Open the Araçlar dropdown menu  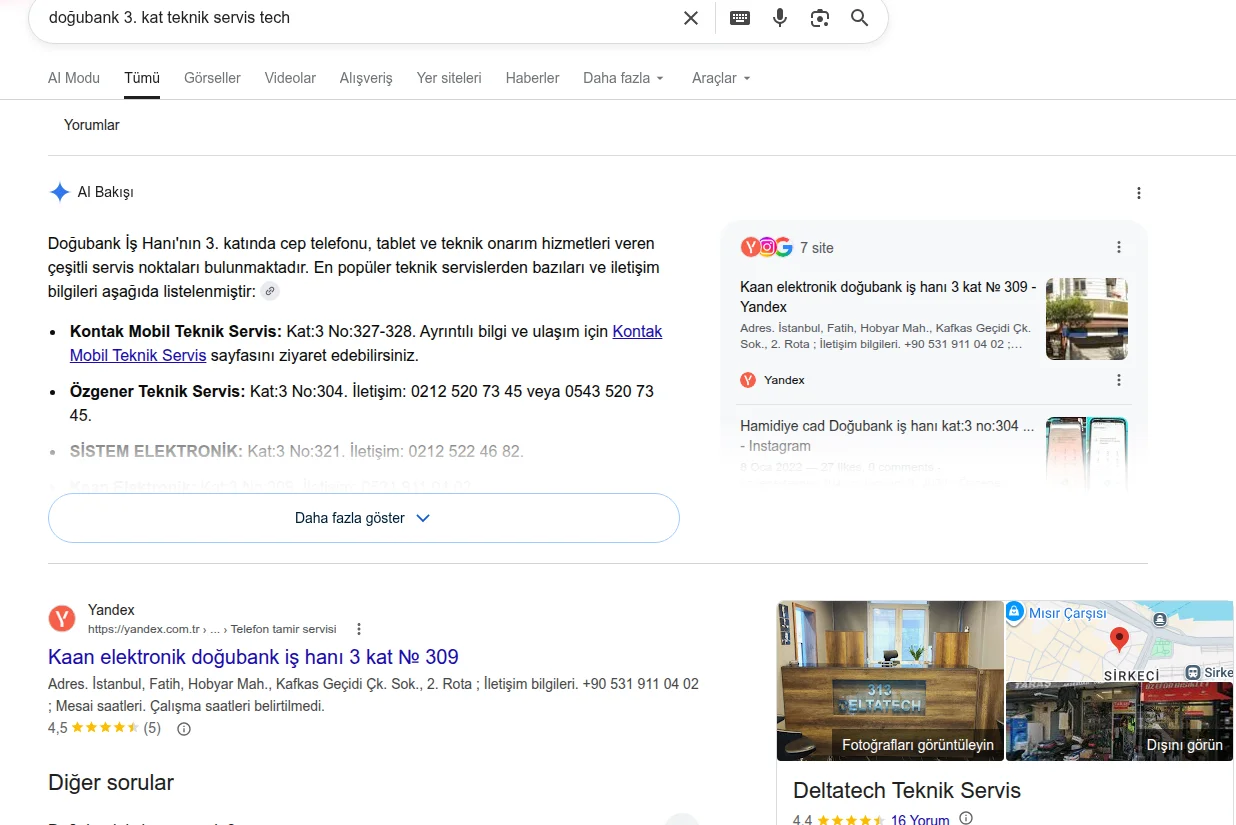721,78
